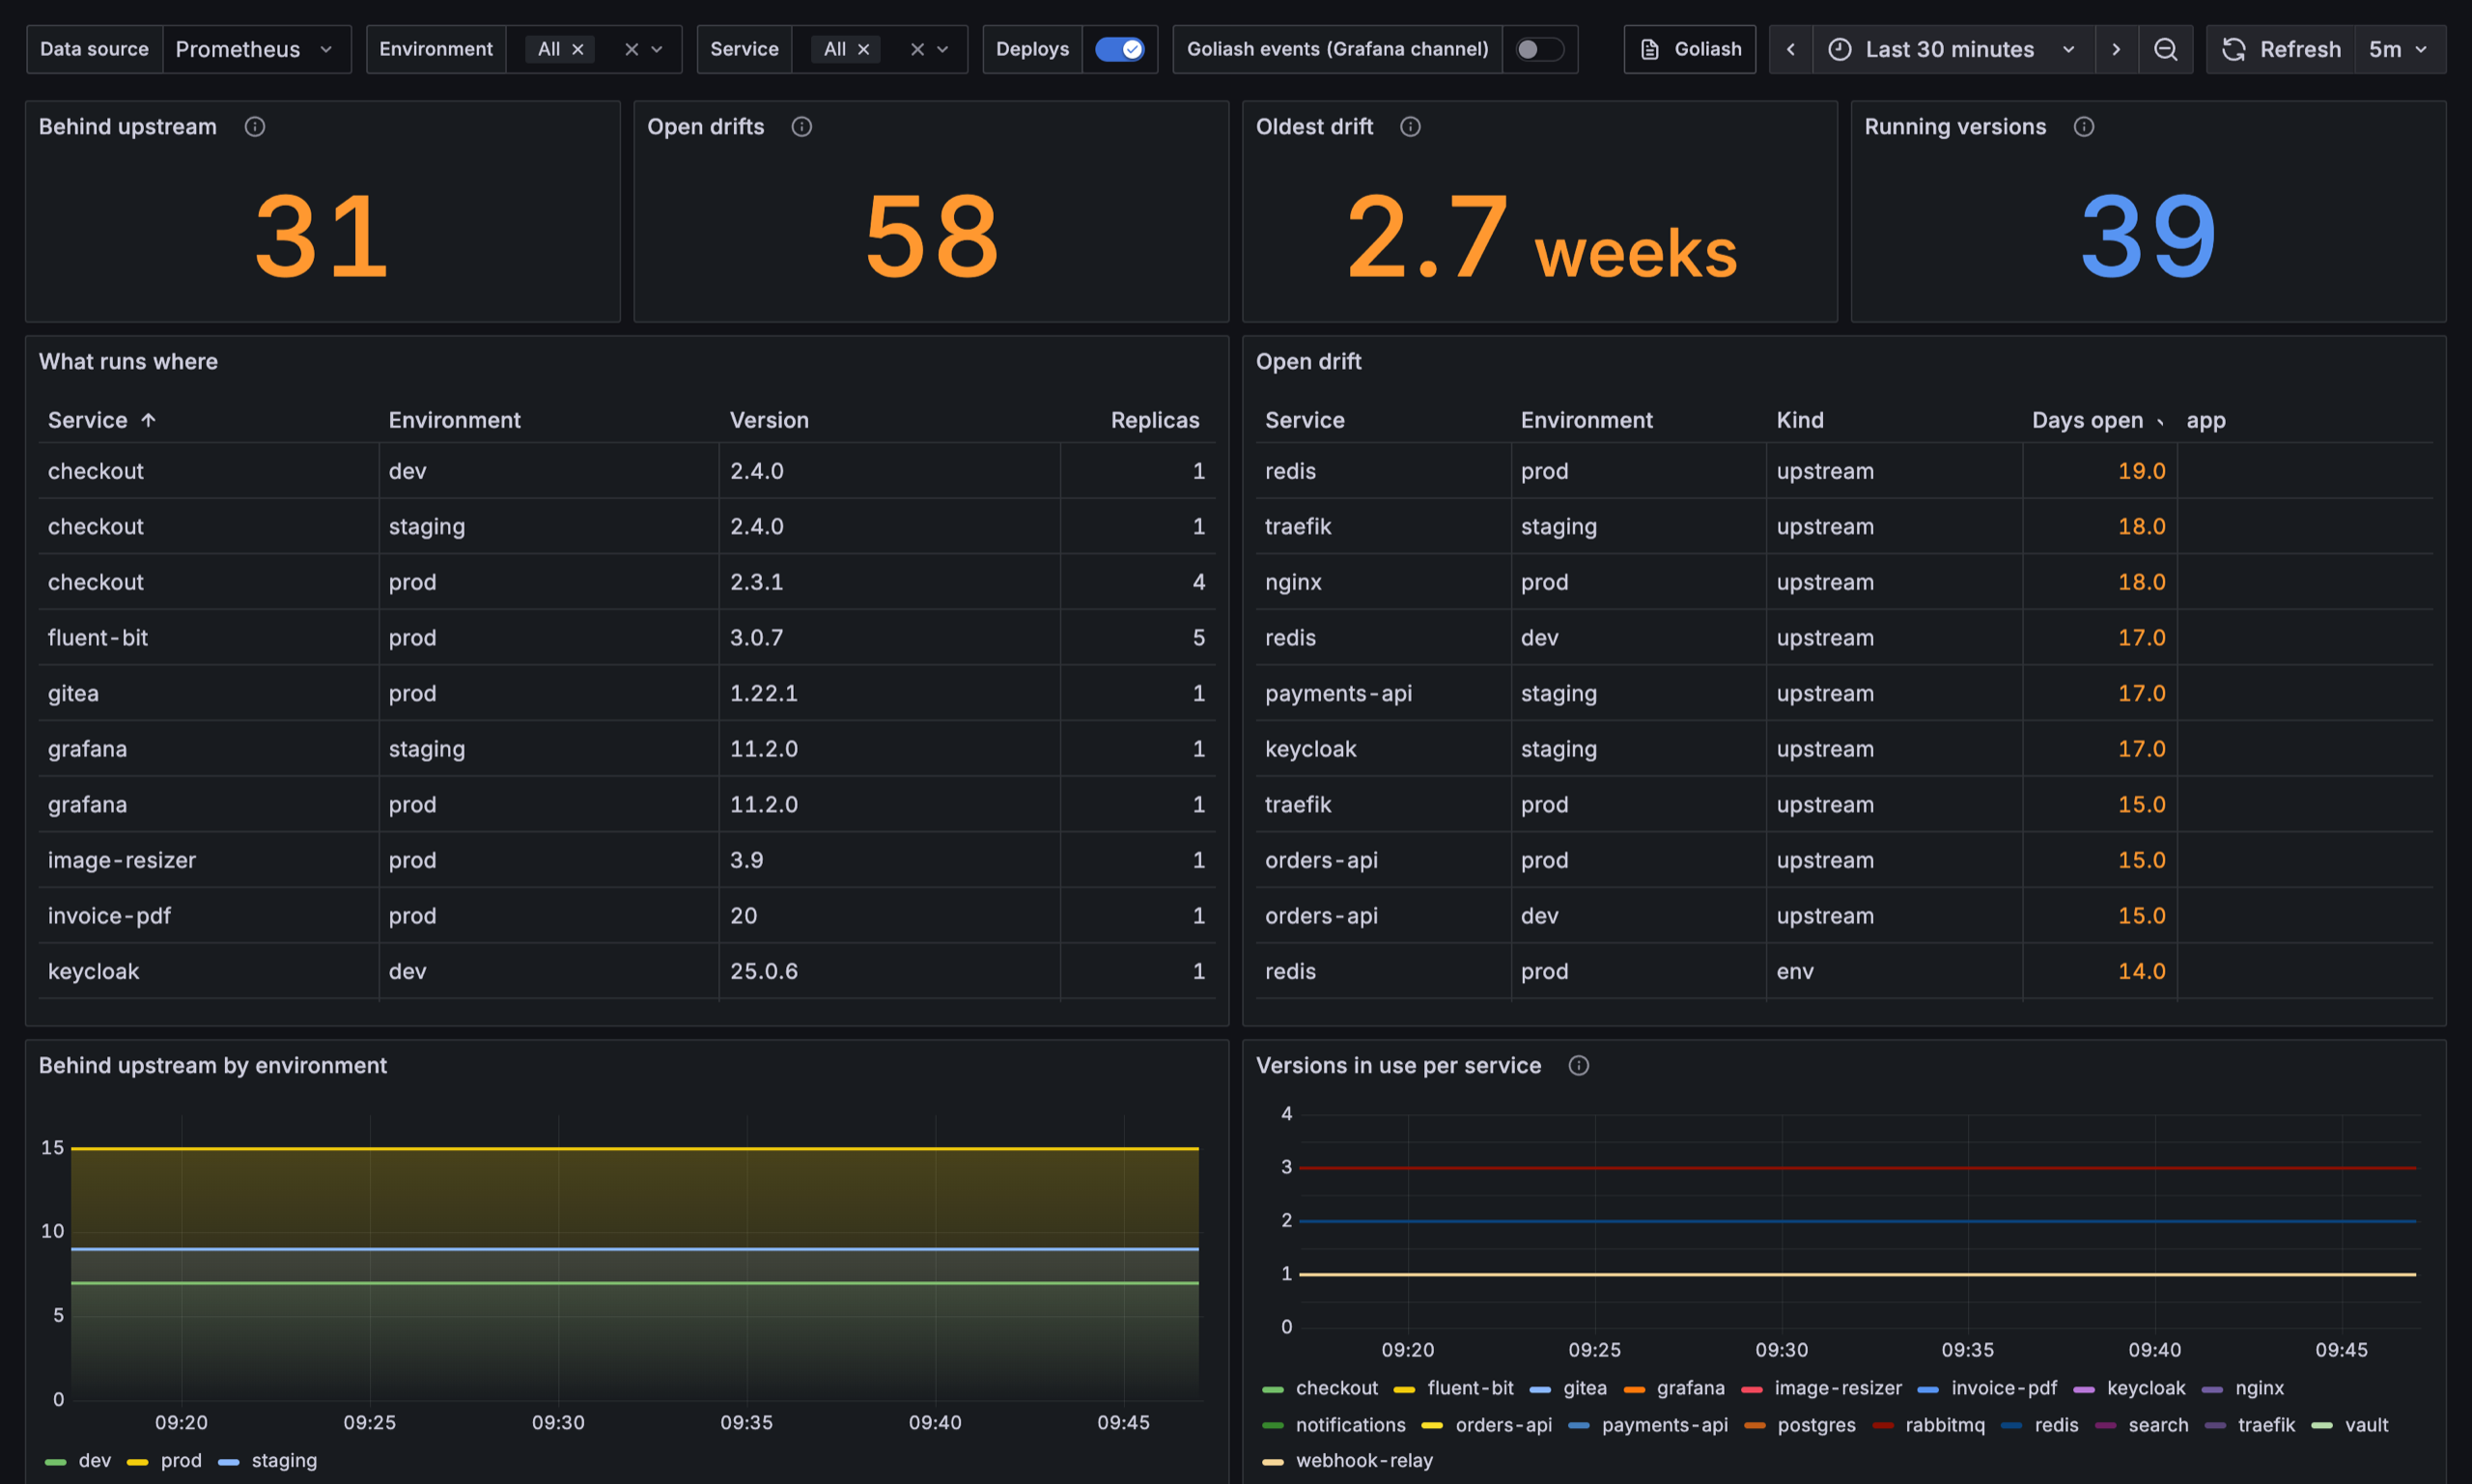2472x1484 pixels.
Task: Clear the Service filter selection
Action: pos(917,49)
